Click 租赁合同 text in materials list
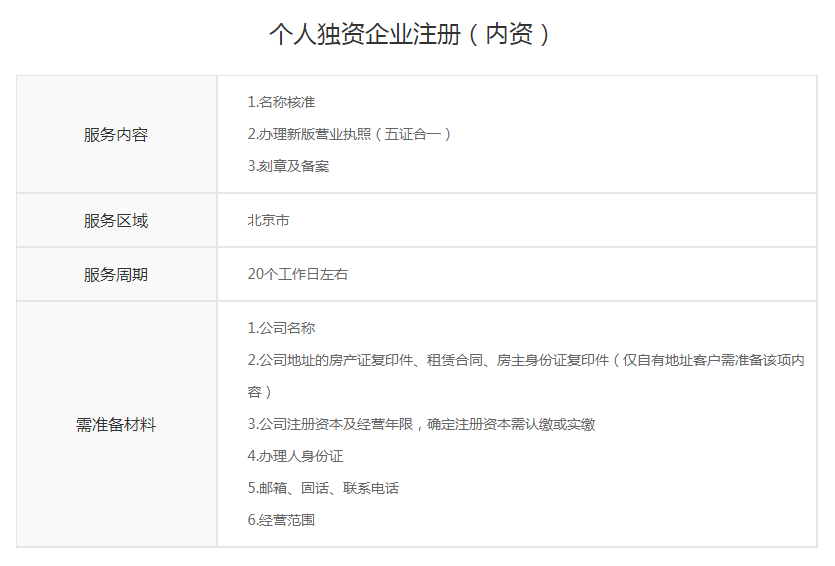 point(456,360)
